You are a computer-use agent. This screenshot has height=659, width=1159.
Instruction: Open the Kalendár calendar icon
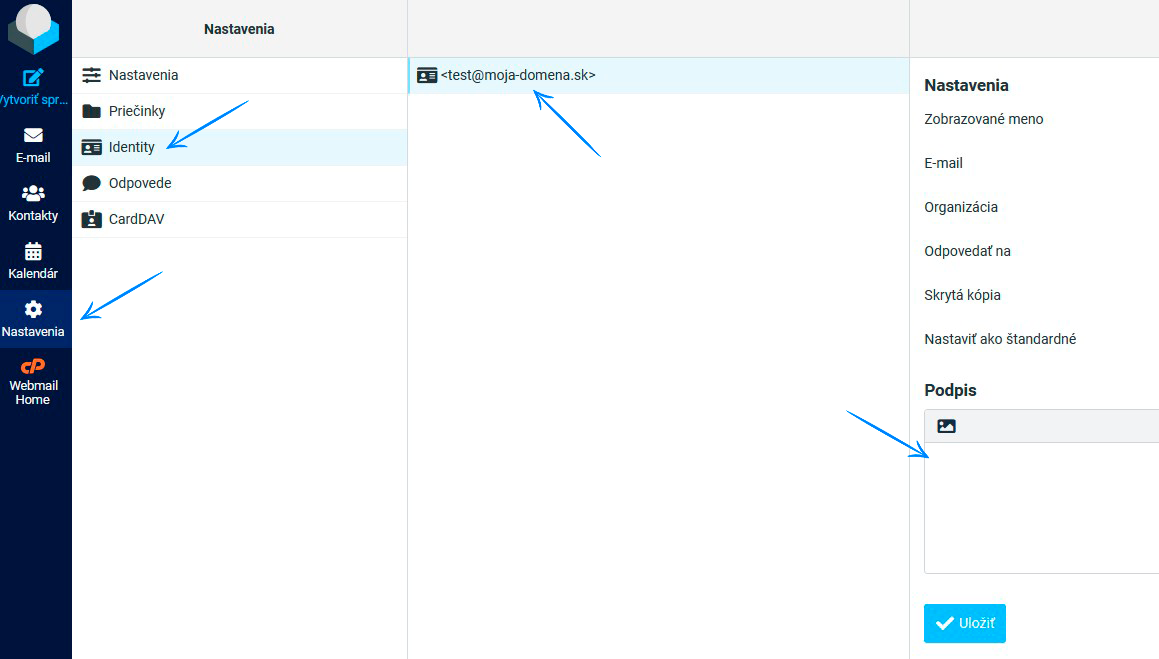coord(33,251)
